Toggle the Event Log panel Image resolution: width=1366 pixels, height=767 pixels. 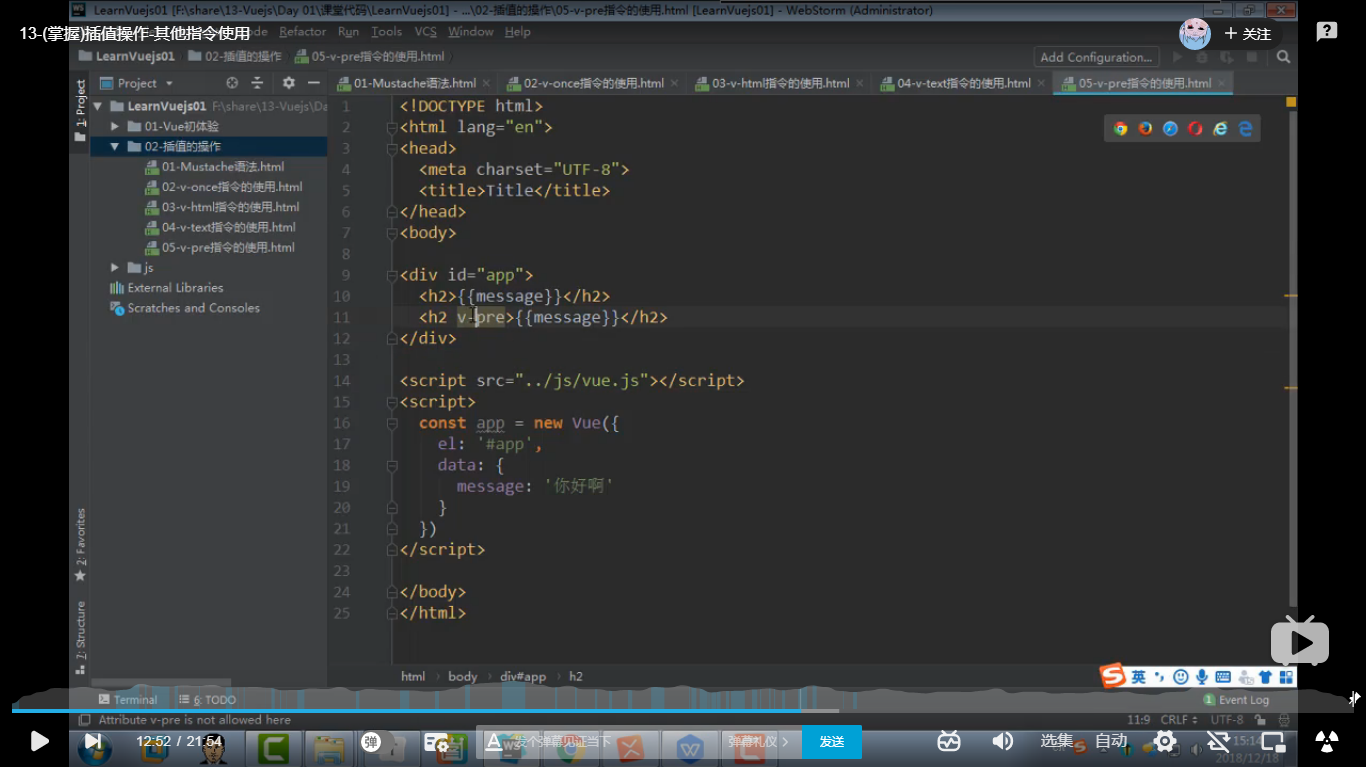1236,700
